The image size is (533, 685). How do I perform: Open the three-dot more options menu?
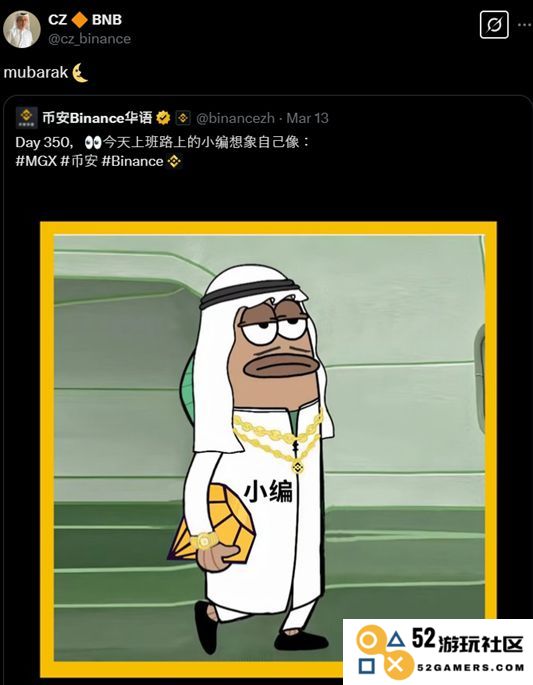pyautogui.click(x=525, y=25)
